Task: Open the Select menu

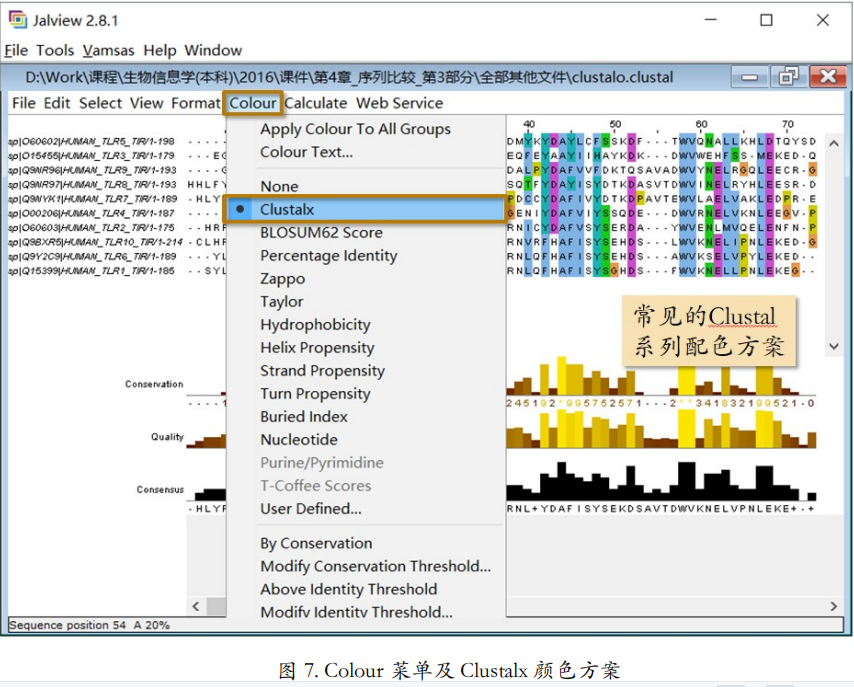Action: pyautogui.click(x=100, y=103)
